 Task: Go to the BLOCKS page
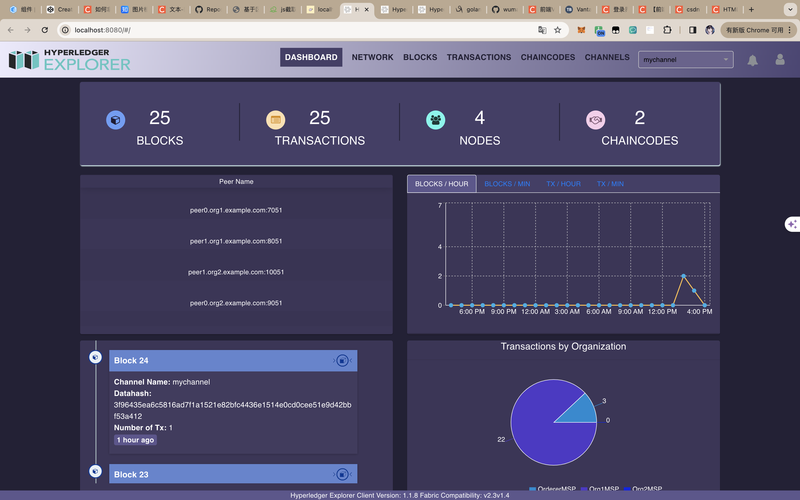(420, 57)
